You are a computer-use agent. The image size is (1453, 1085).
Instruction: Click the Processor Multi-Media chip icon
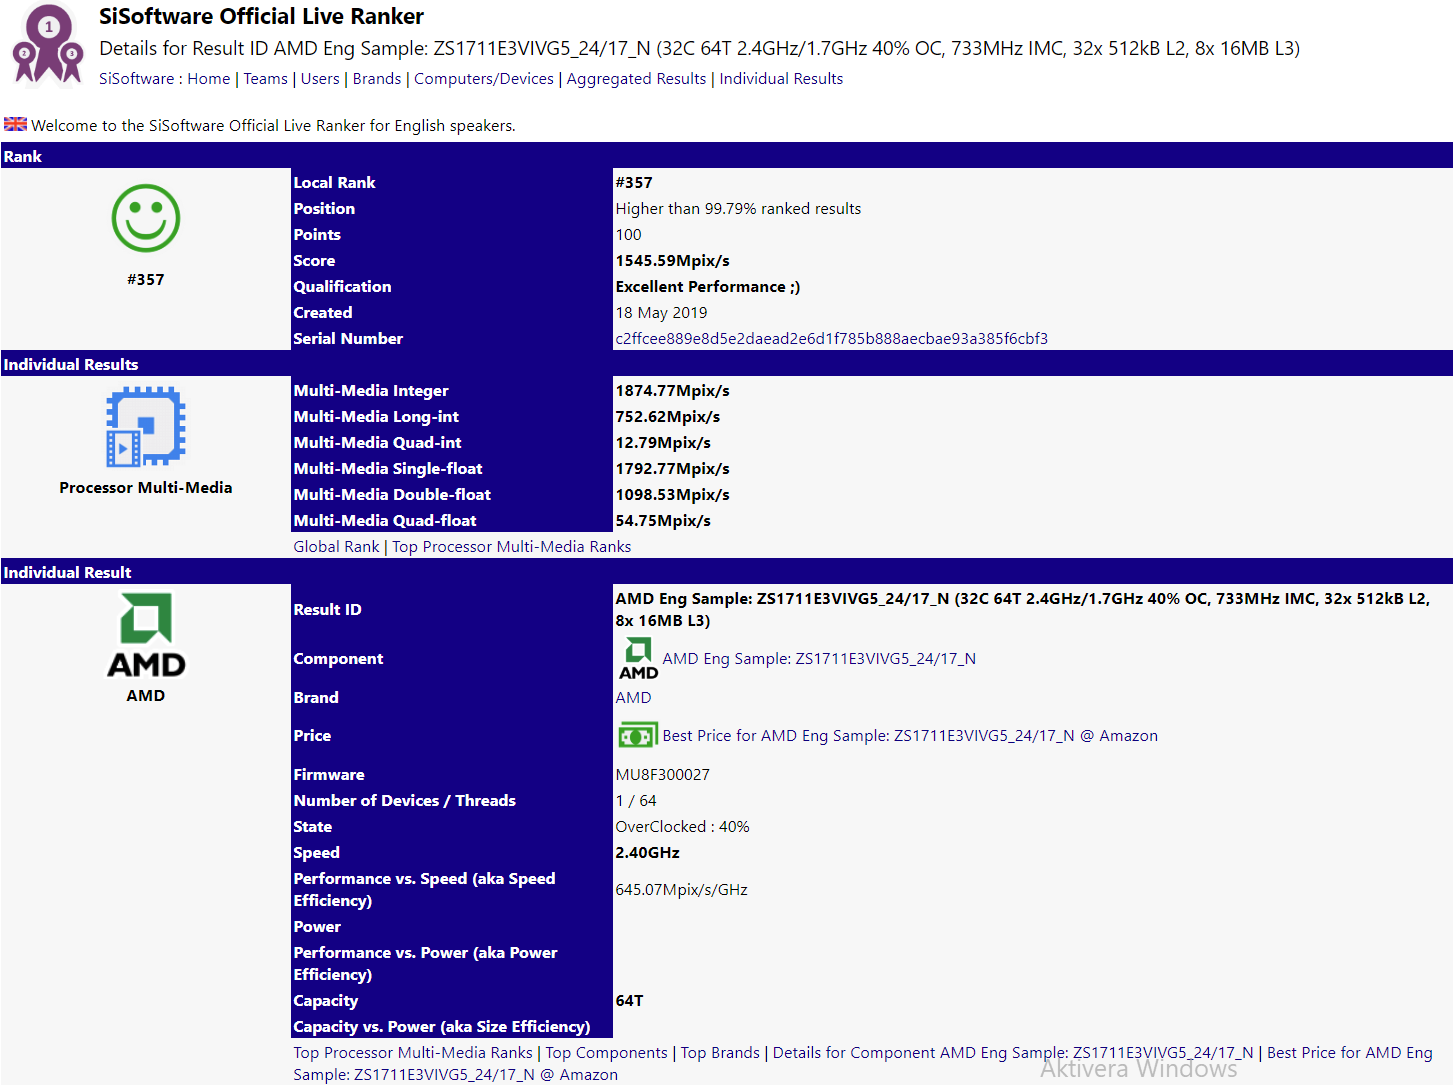(x=146, y=427)
